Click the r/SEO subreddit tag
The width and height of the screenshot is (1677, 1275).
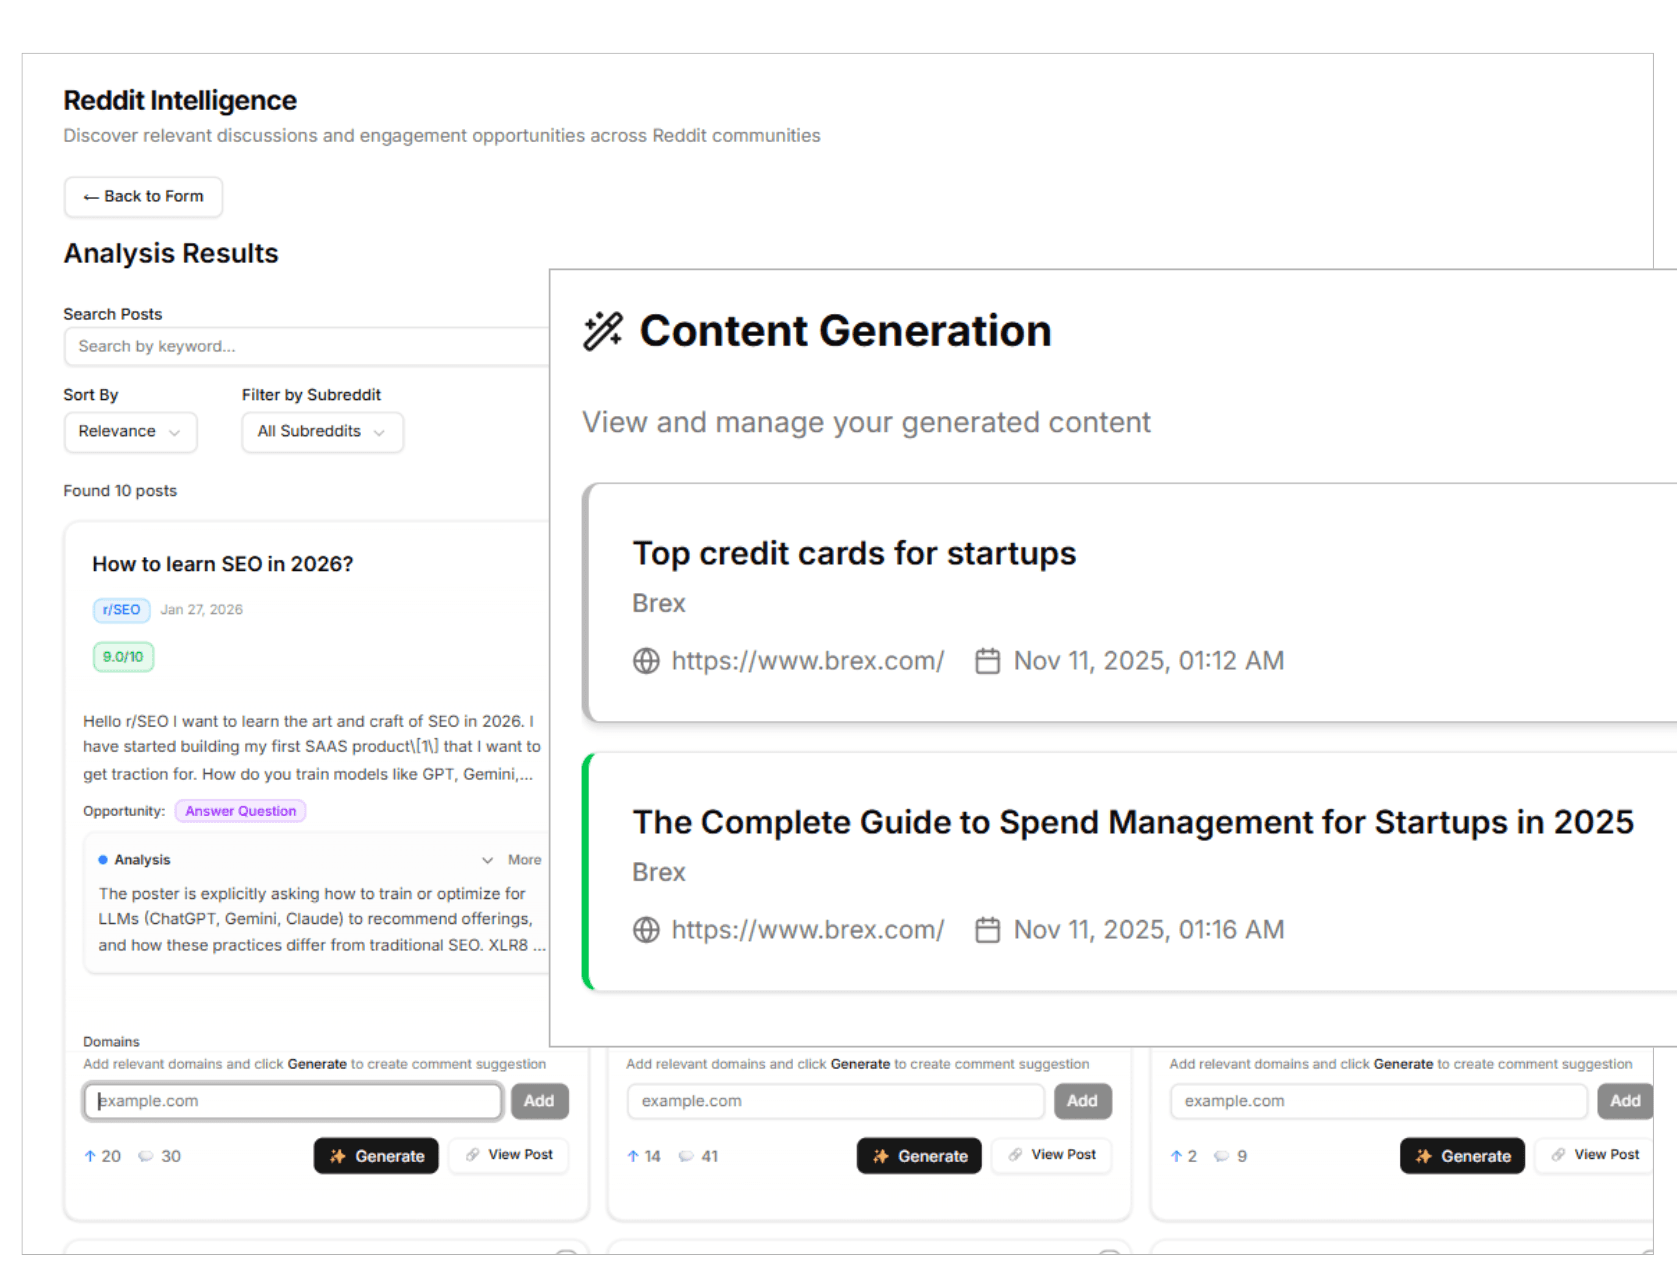pos(121,610)
